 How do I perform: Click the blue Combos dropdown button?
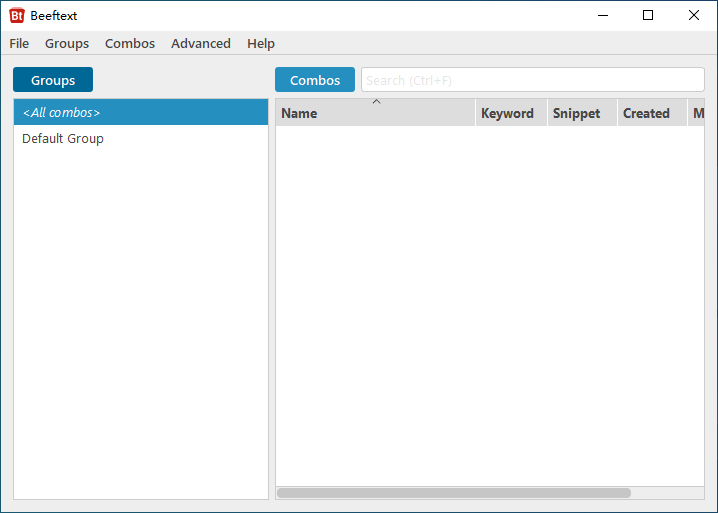[315, 80]
